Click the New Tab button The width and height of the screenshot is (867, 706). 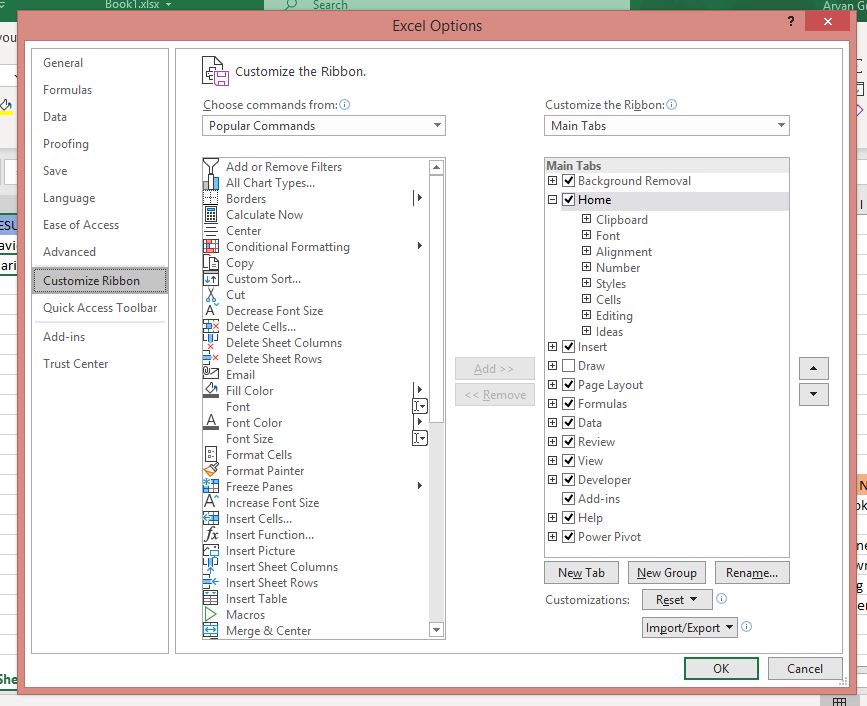coord(581,573)
